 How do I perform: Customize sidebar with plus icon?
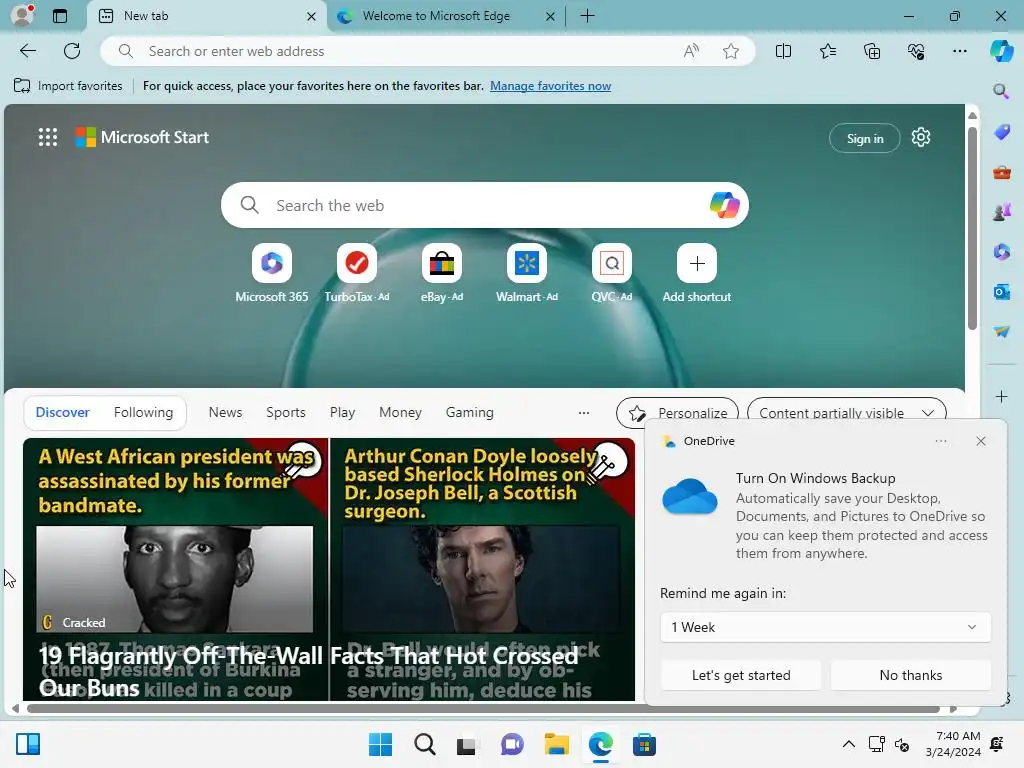coord(1002,396)
